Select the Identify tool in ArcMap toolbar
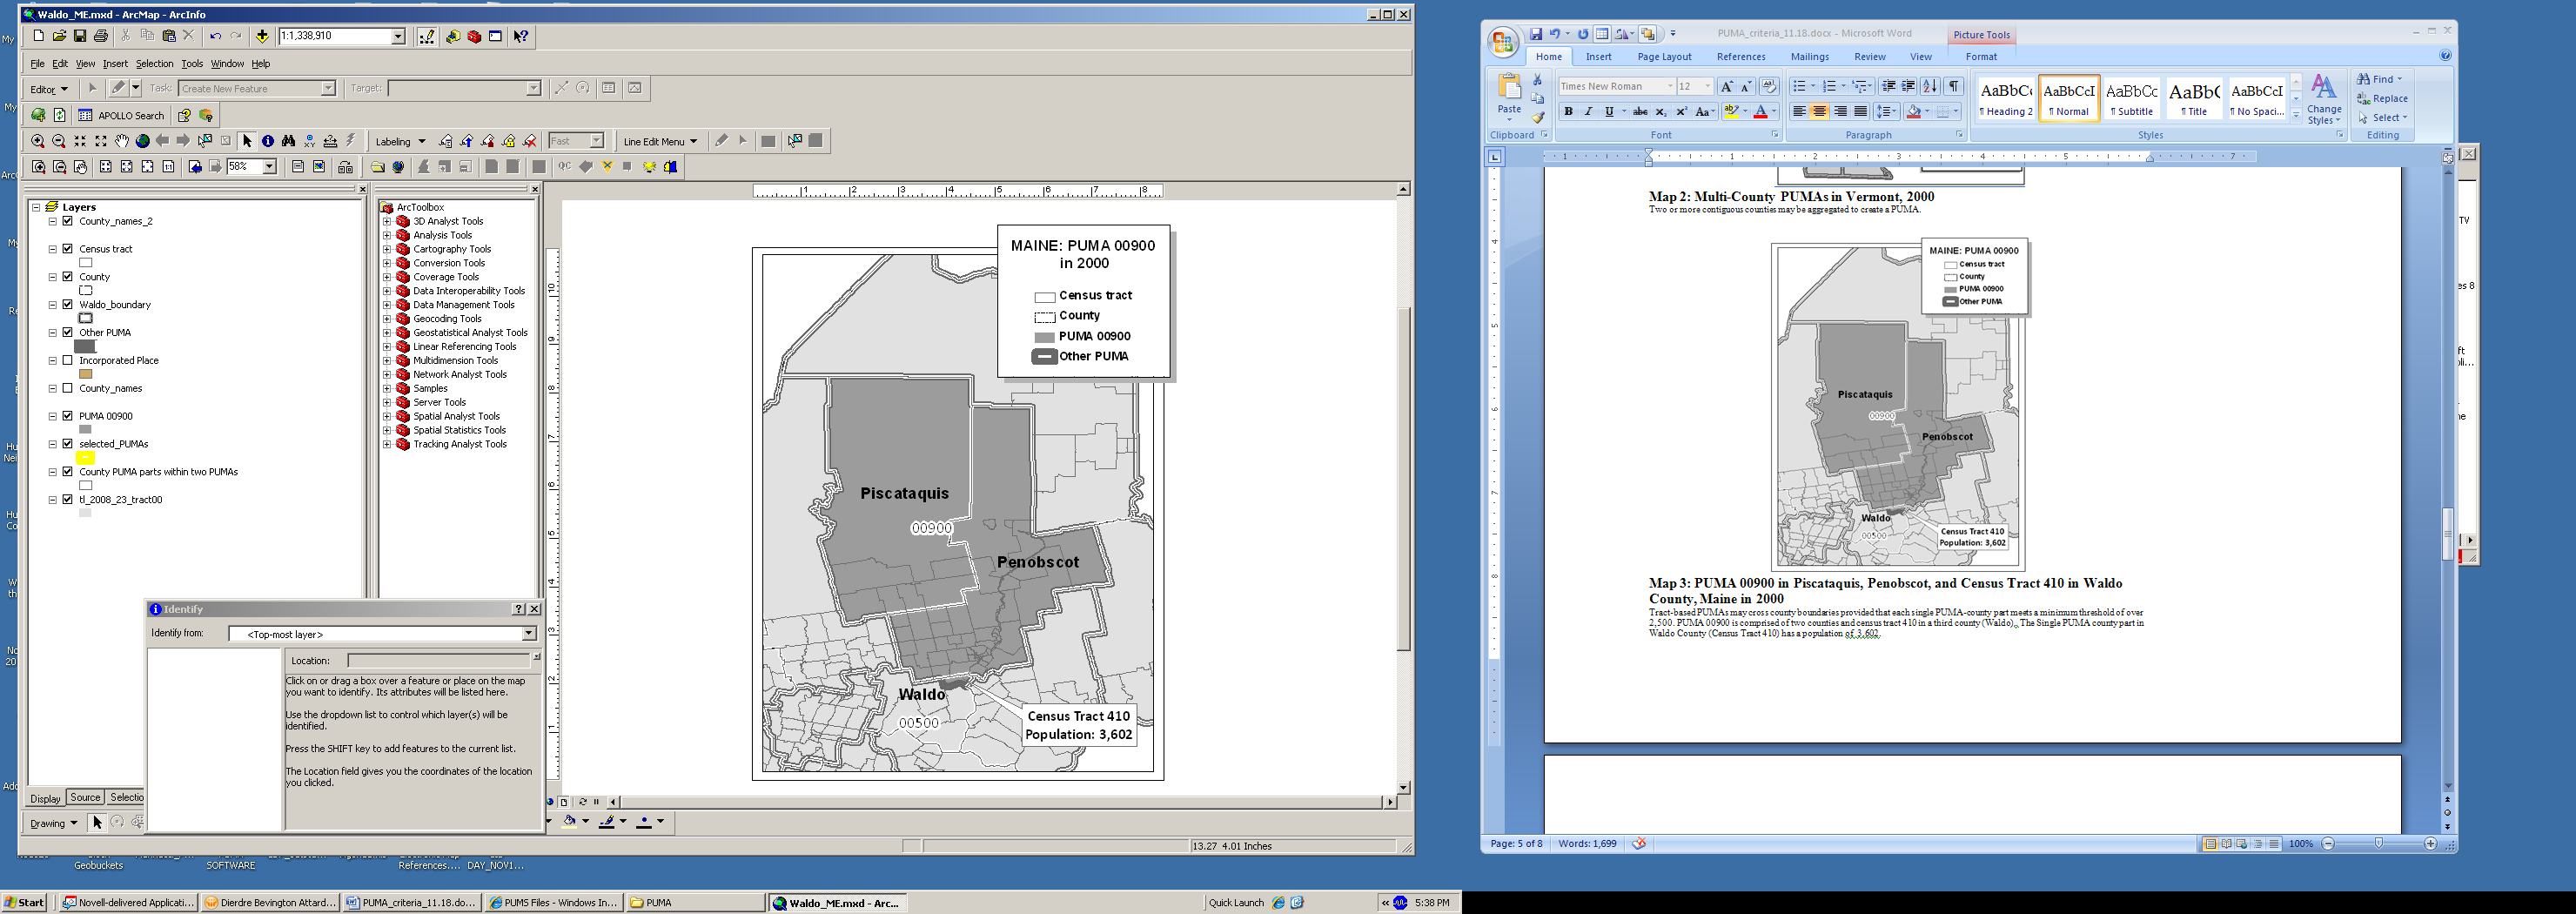The image size is (2576, 914). point(268,141)
